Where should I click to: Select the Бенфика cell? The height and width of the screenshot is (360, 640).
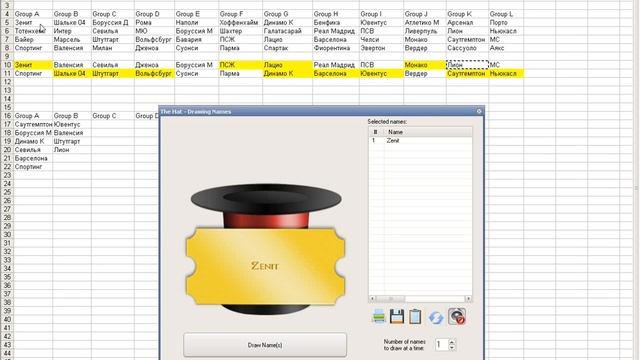click(336, 22)
